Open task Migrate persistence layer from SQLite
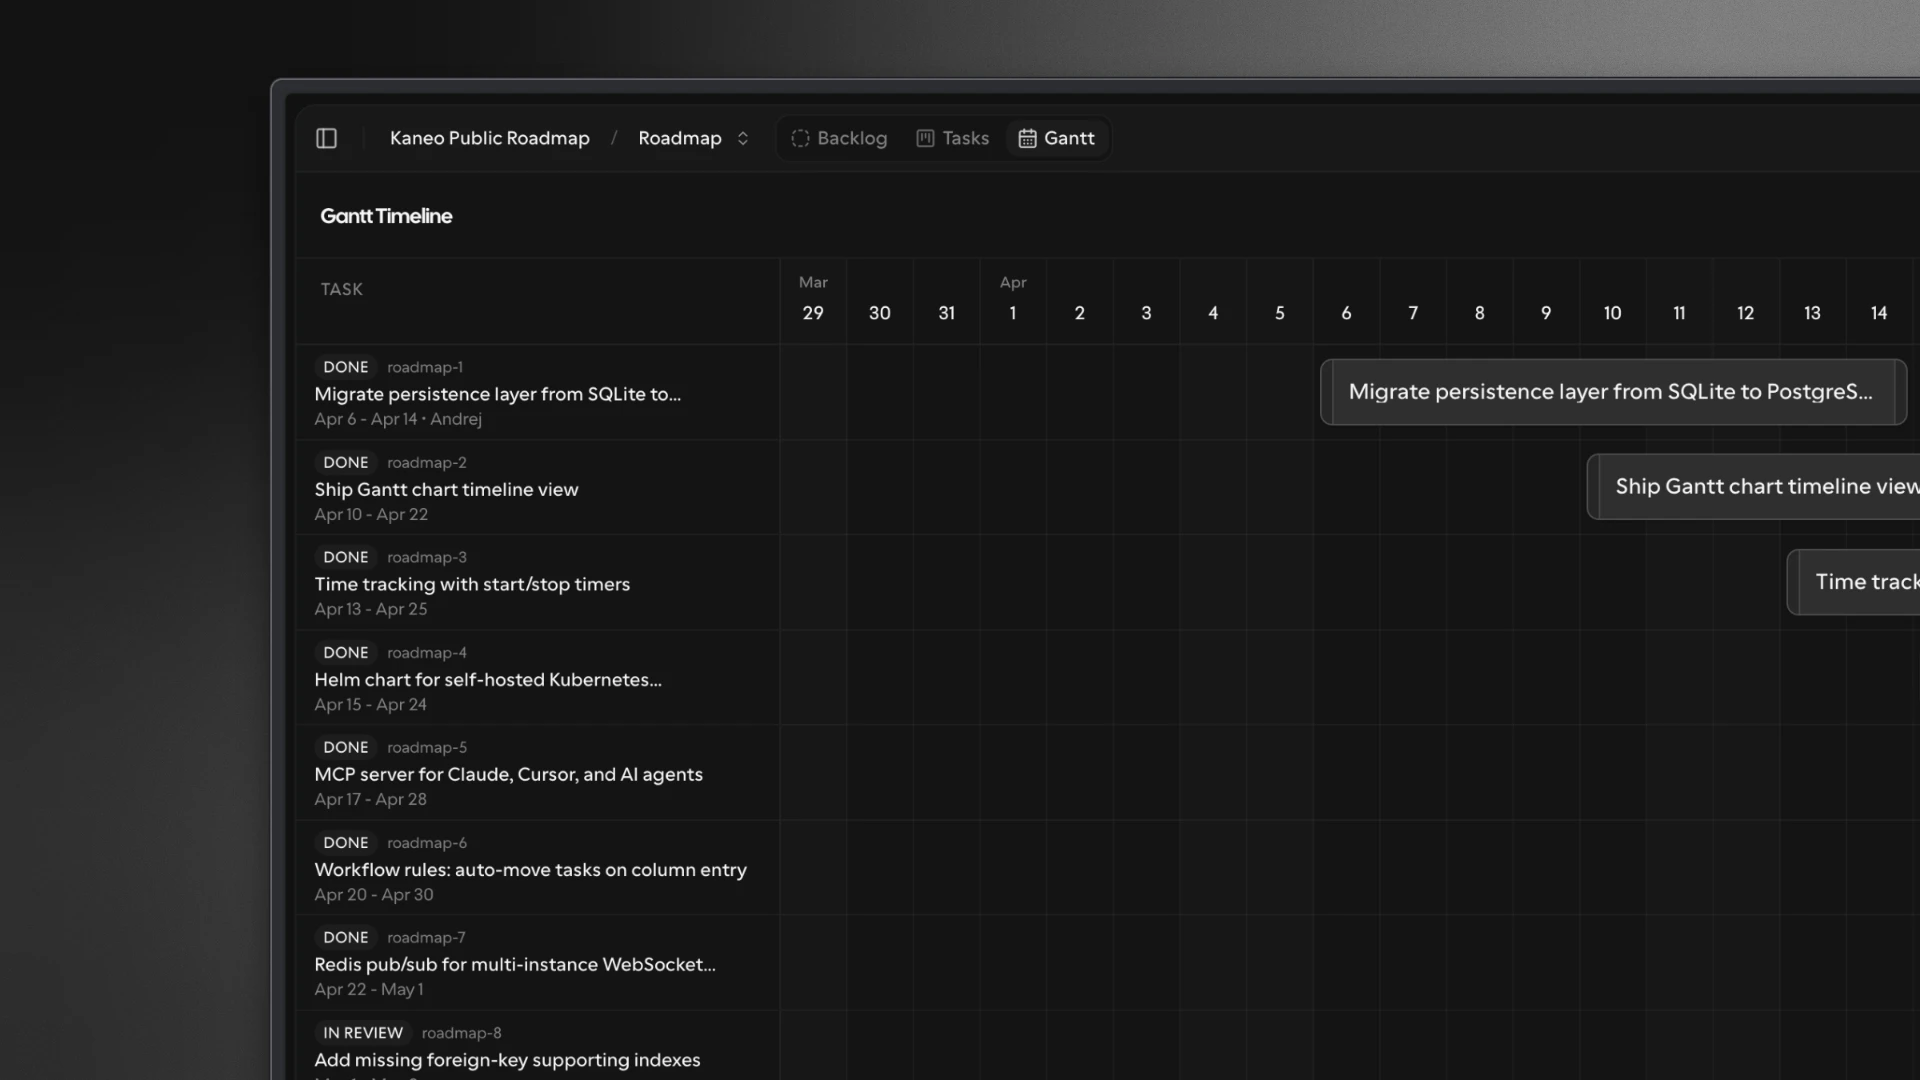Viewport: 1920px width, 1080px height. [498, 394]
